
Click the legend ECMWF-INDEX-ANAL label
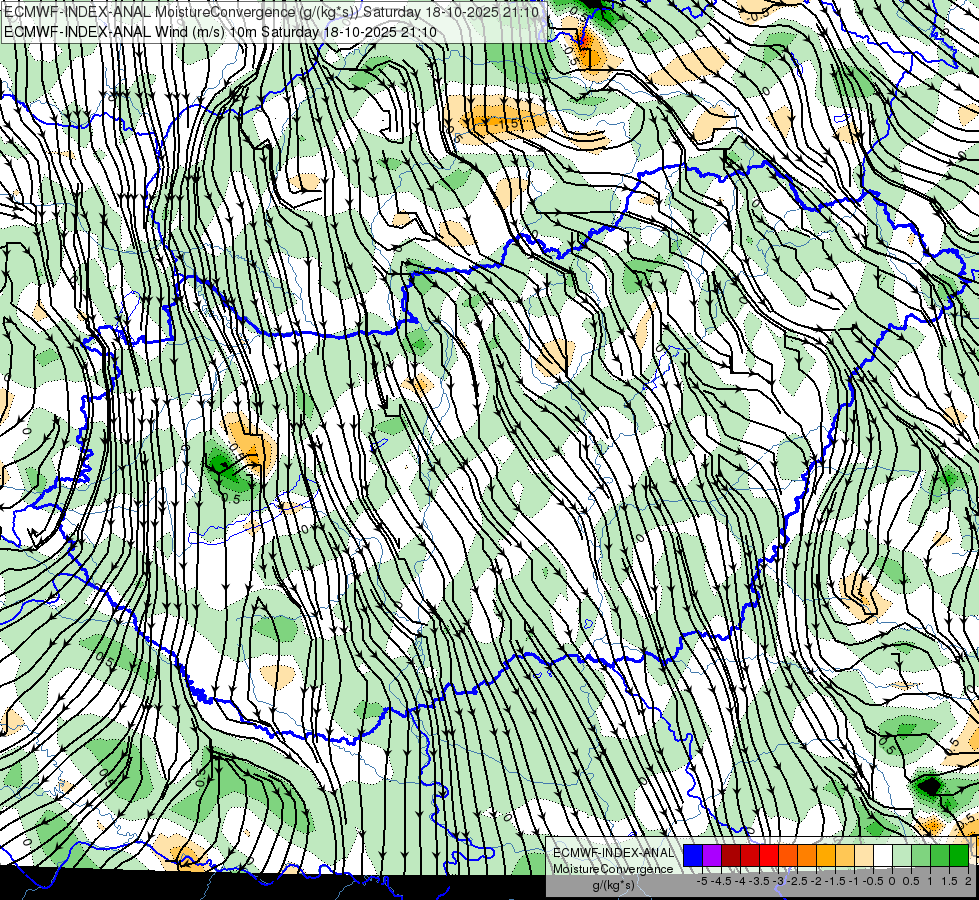pos(613,853)
